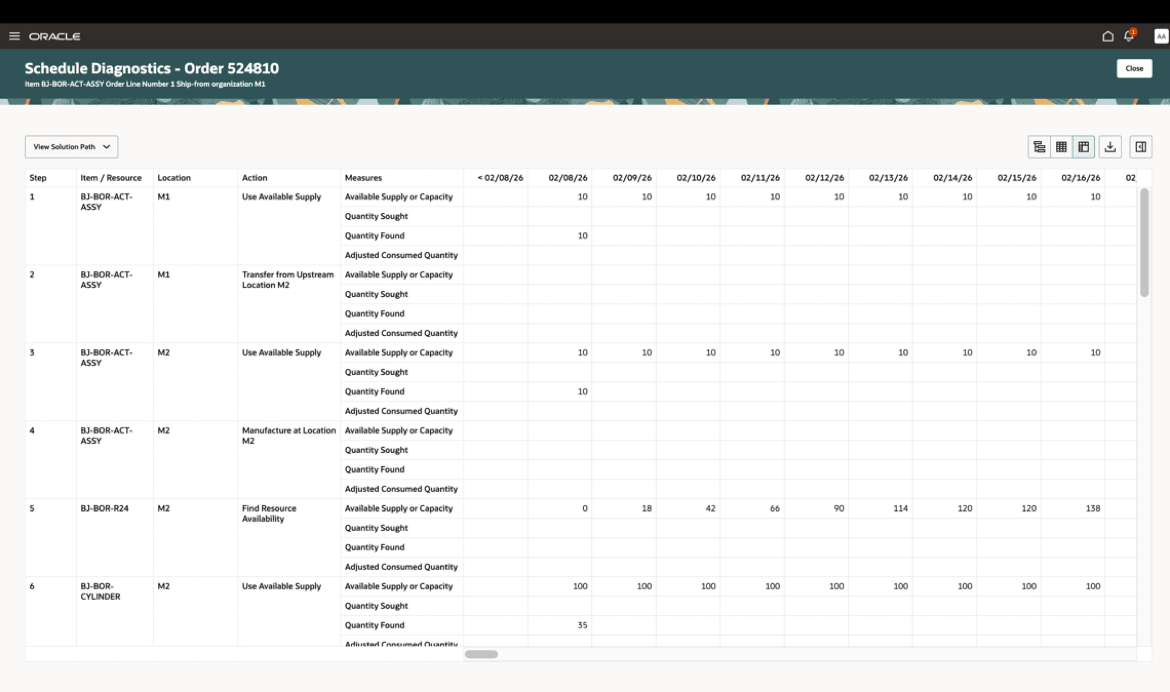This screenshot has width=1170, height=692.
Task: Open notifications showing one alert
Action: pyautogui.click(x=1128, y=35)
